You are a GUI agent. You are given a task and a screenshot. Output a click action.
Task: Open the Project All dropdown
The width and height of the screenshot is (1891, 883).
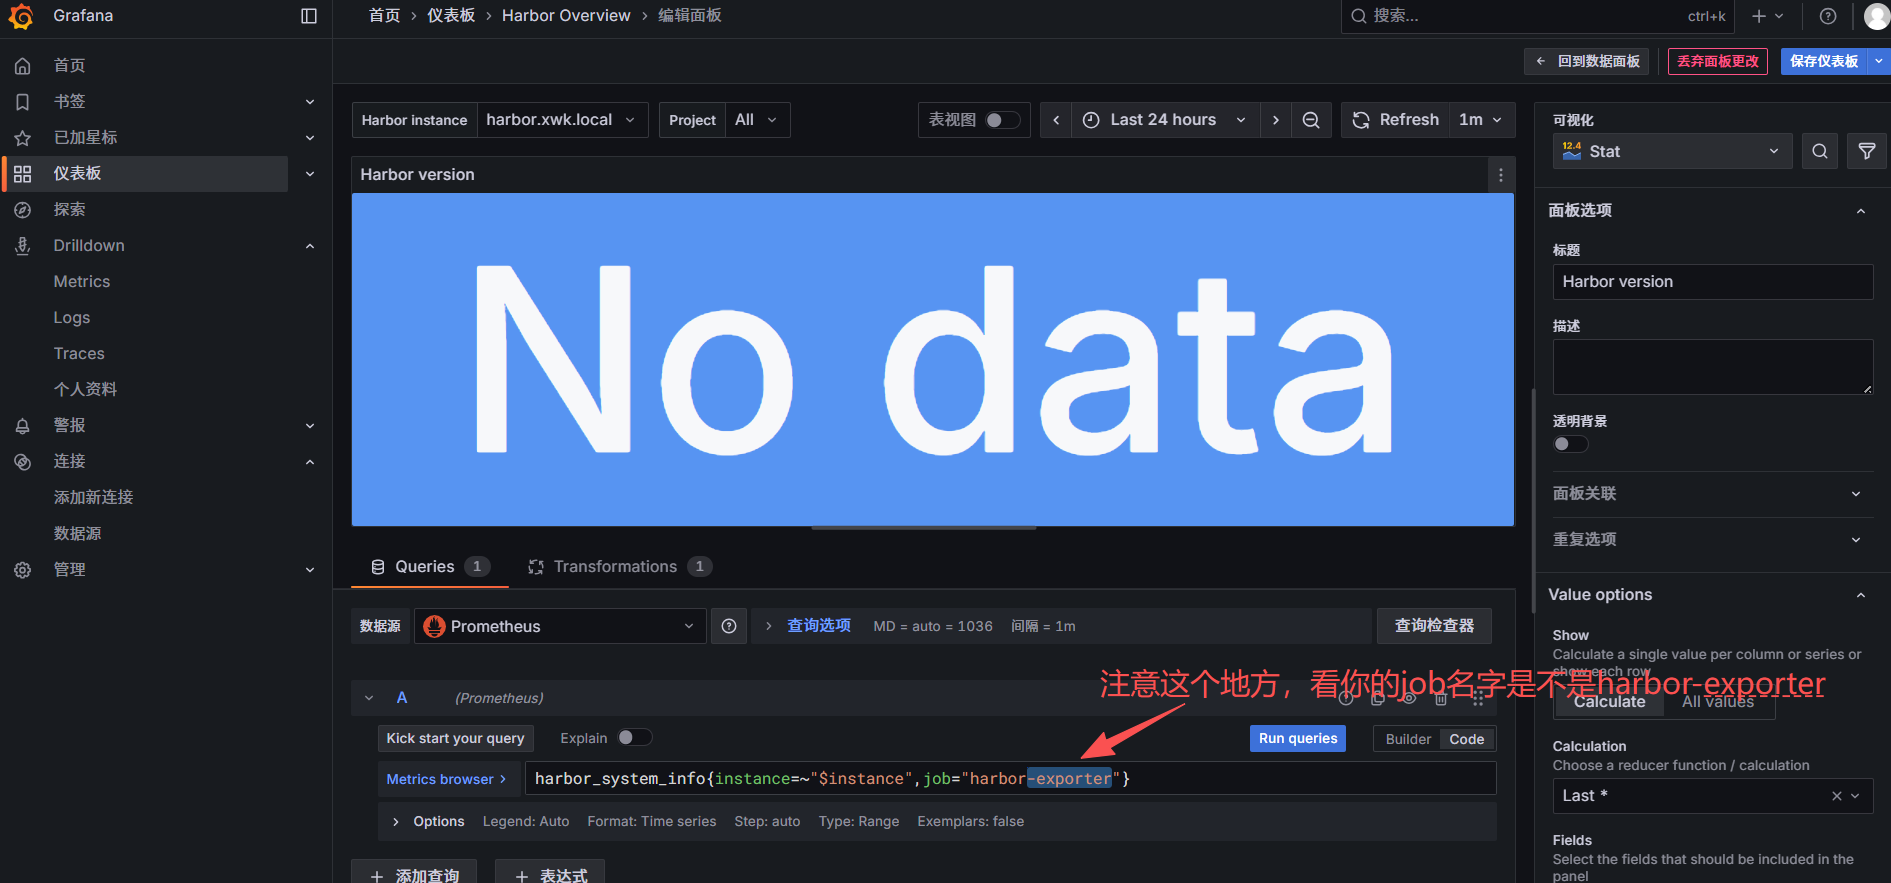point(757,120)
